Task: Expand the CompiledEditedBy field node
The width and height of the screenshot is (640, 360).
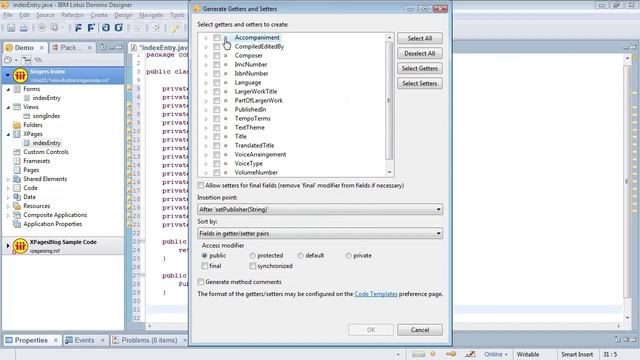Action: coord(206,47)
